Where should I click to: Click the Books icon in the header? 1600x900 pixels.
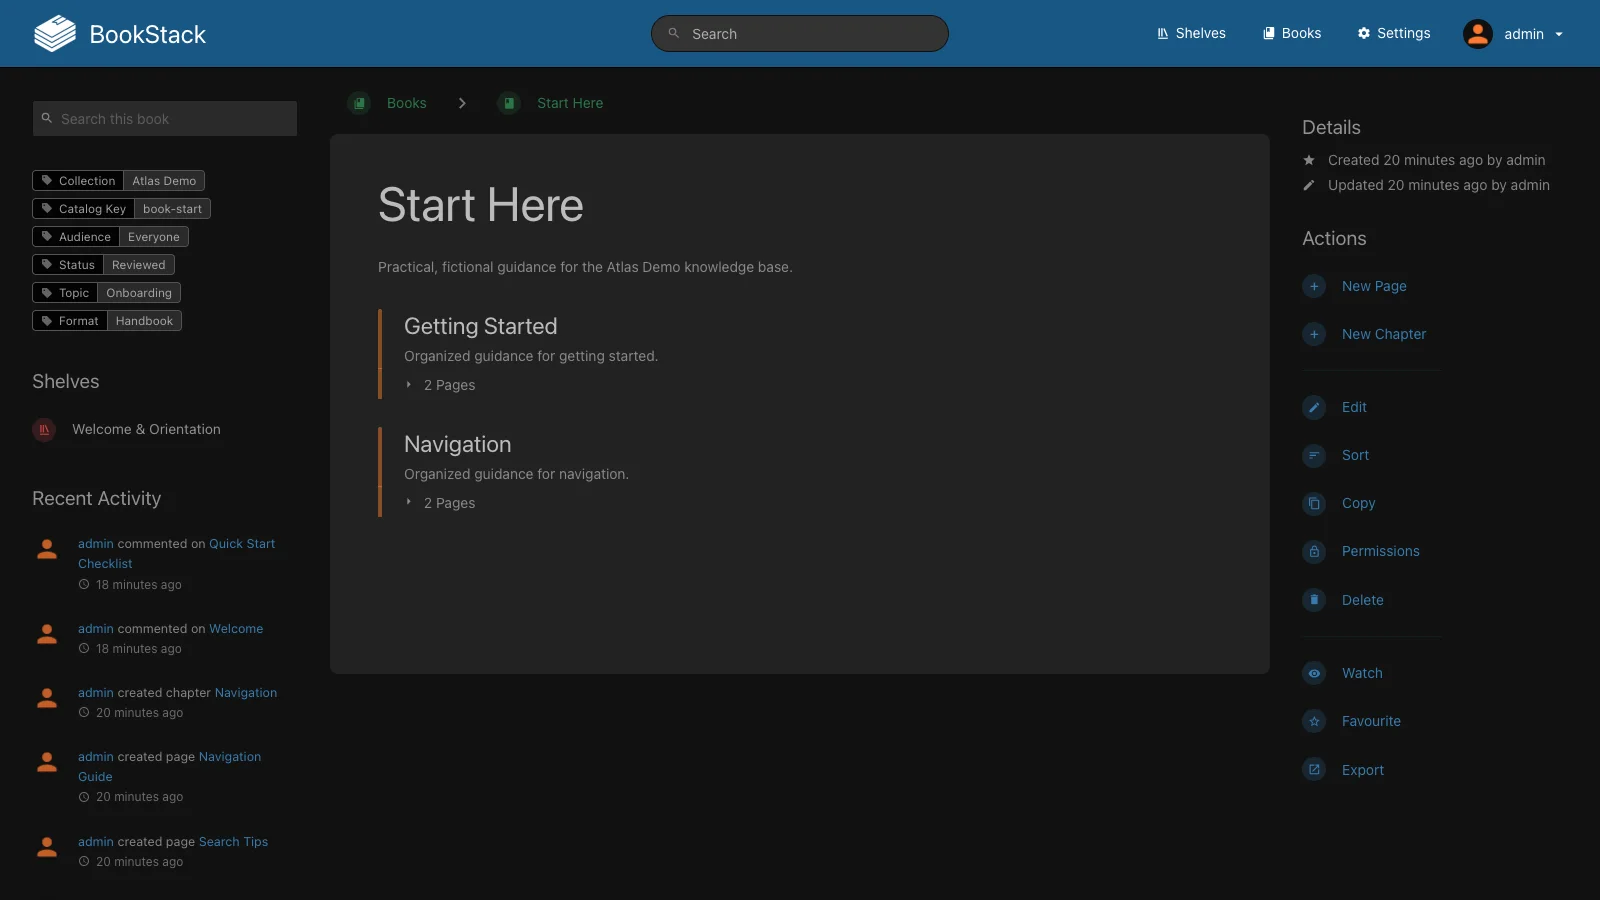coord(1269,33)
